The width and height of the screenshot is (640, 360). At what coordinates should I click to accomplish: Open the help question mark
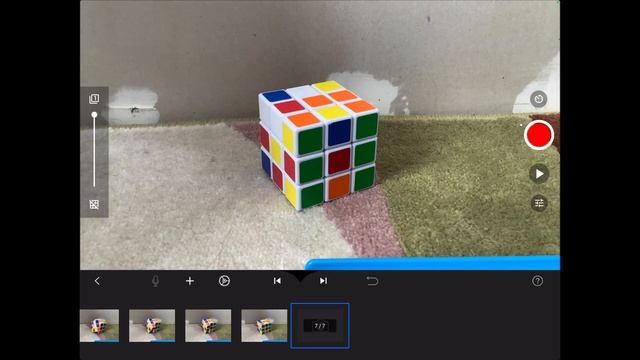538,281
